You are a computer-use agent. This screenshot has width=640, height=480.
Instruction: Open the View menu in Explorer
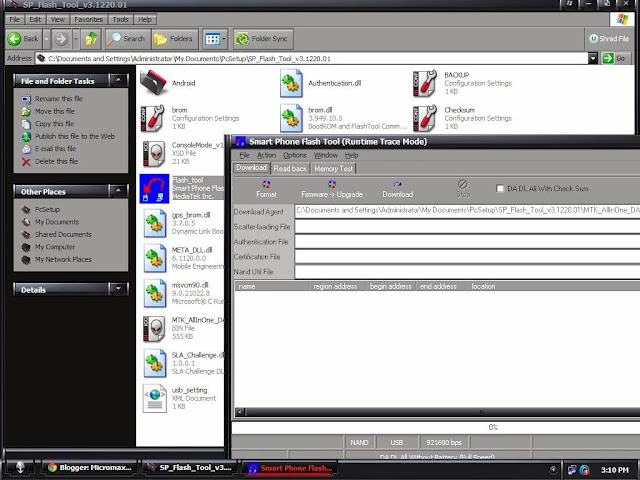(x=58, y=20)
